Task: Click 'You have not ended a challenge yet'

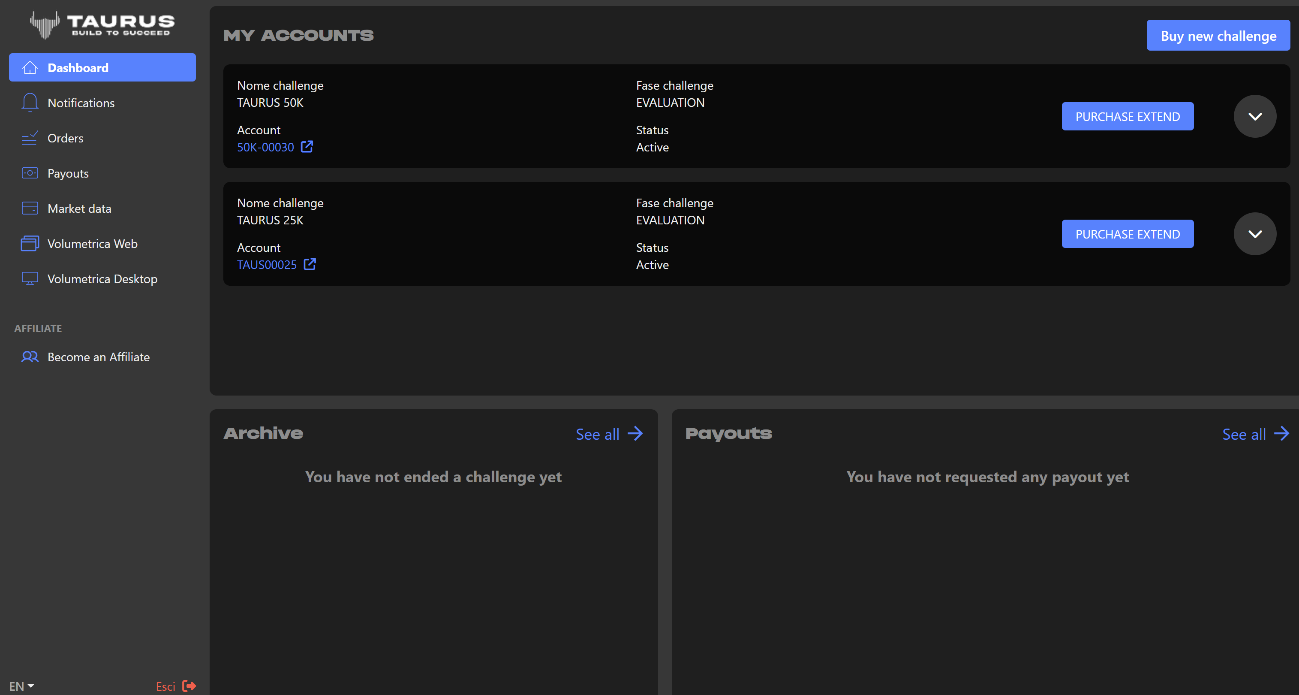Action: click(x=433, y=477)
